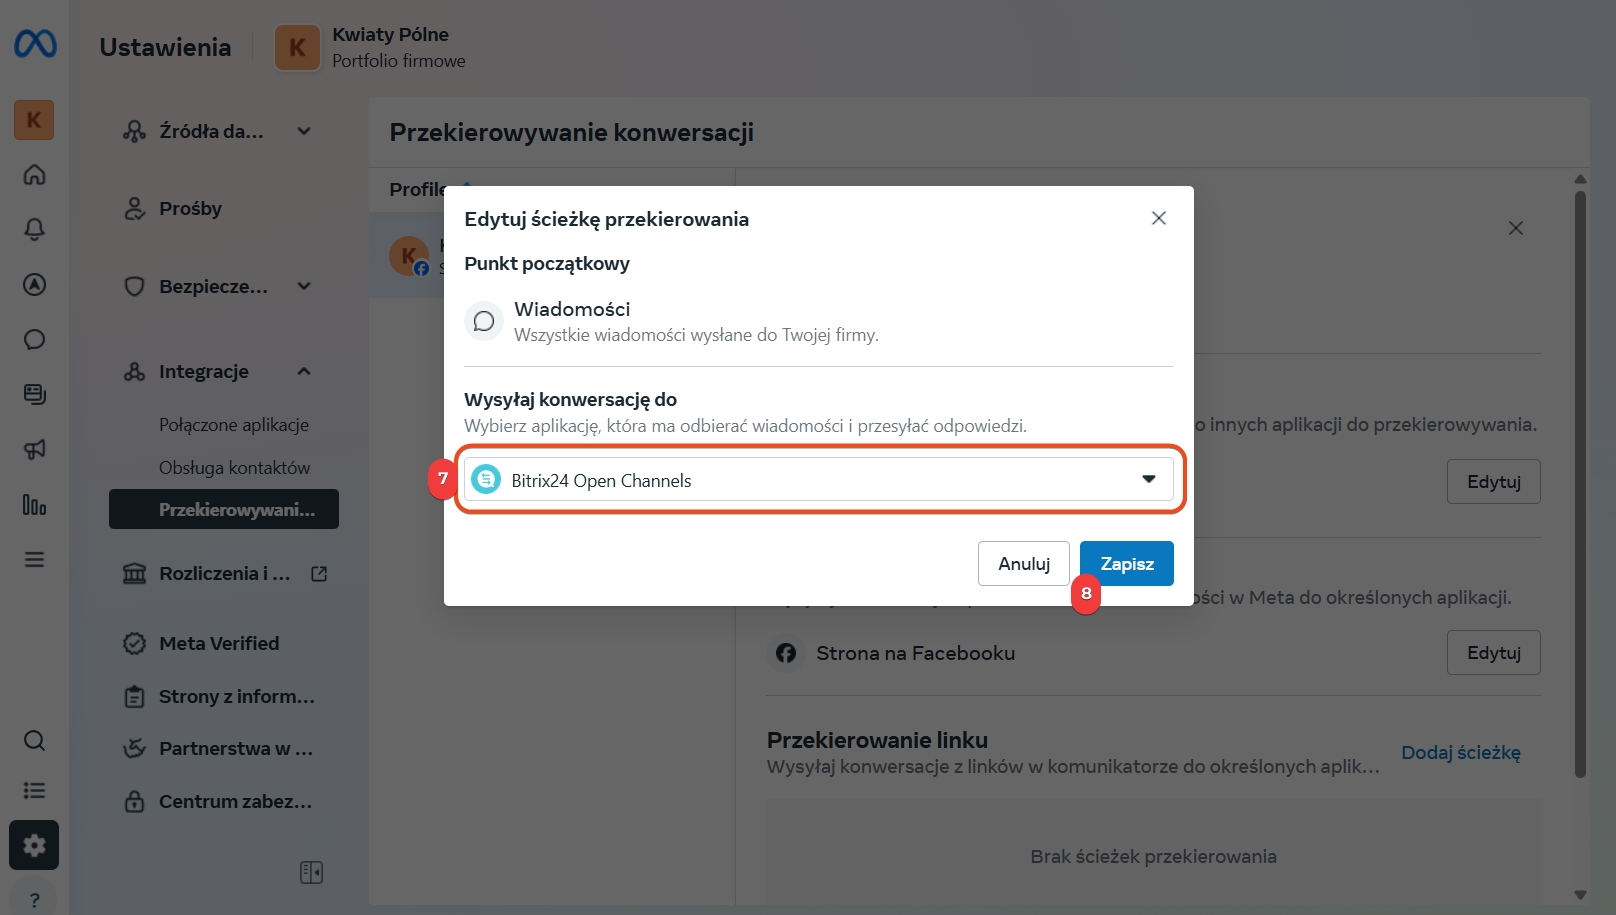The height and width of the screenshot is (915, 1616).
Task: Select Obsługa kontaktów menu item
Action: [x=234, y=468]
